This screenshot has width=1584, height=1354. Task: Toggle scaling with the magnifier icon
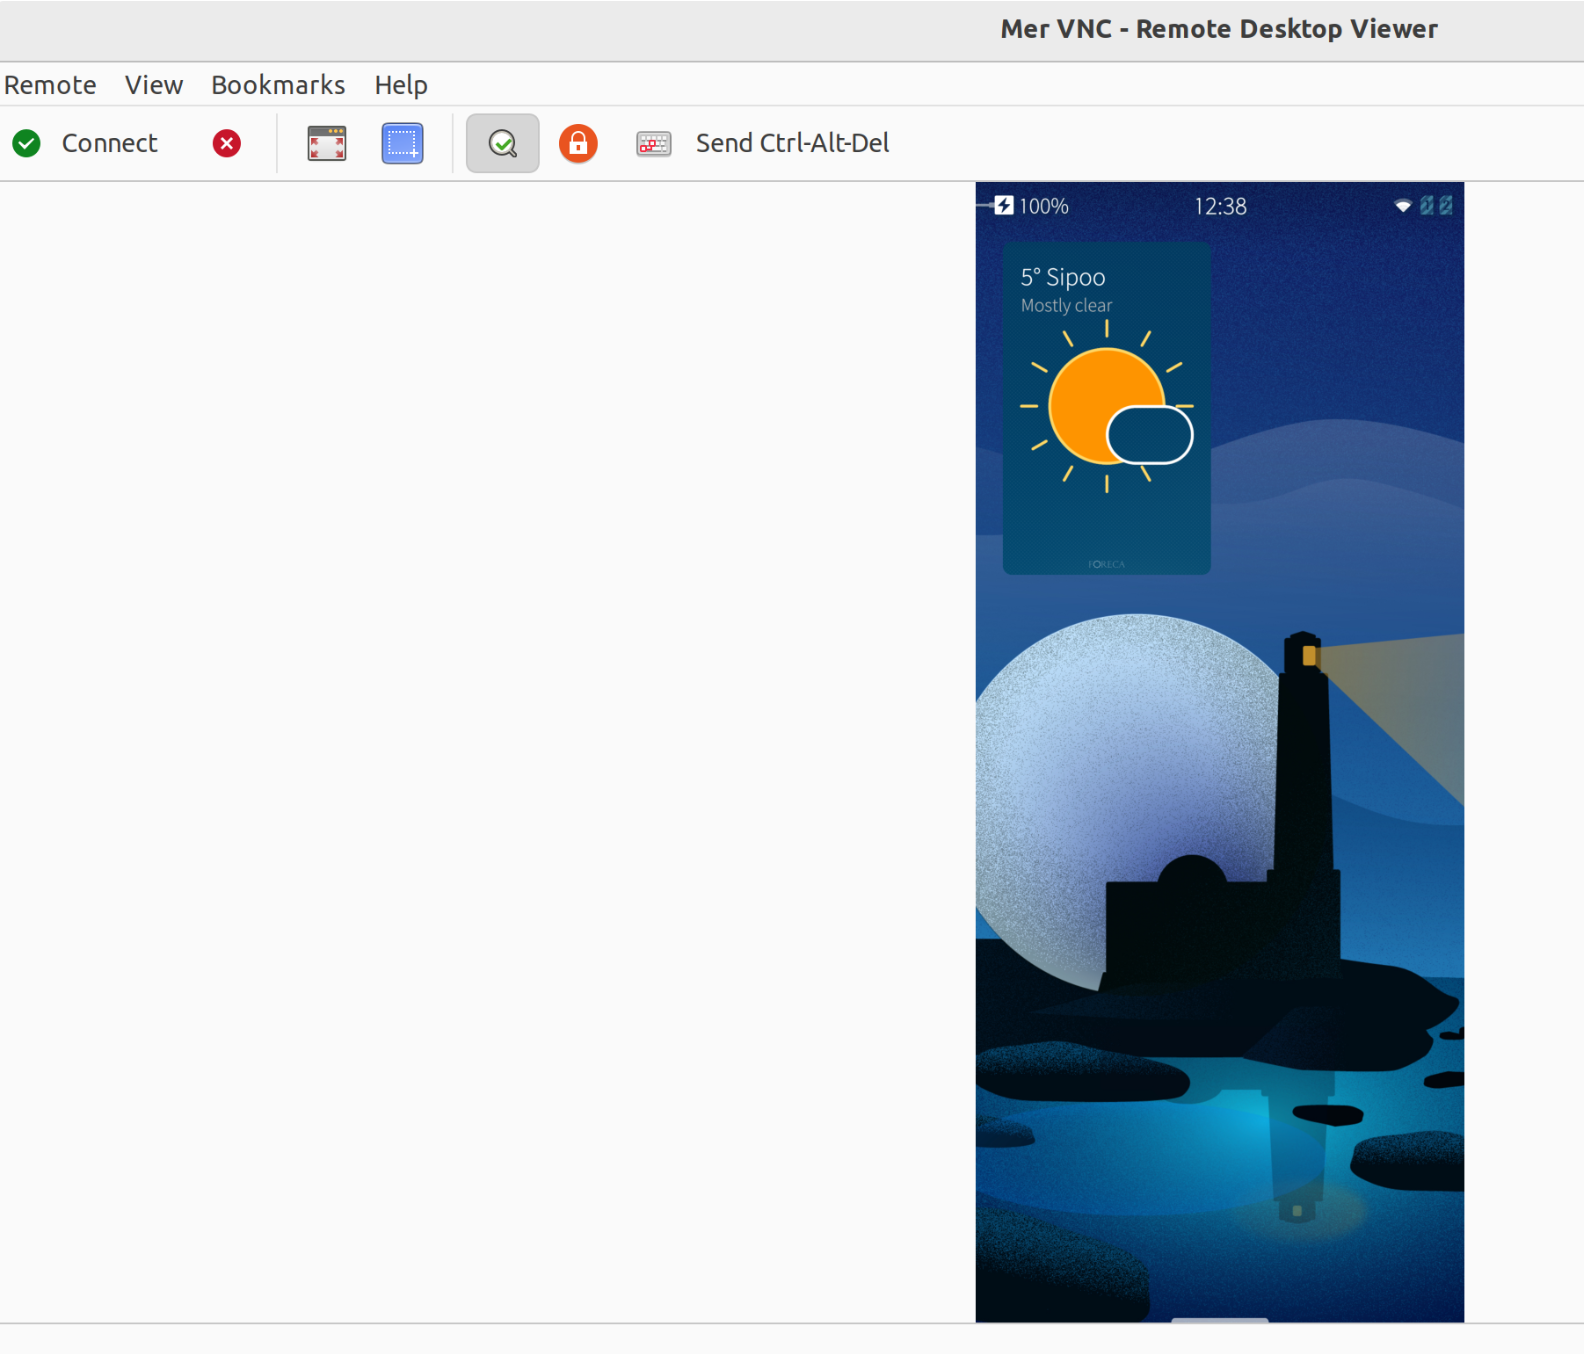pyautogui.click(x=502, y=144)
